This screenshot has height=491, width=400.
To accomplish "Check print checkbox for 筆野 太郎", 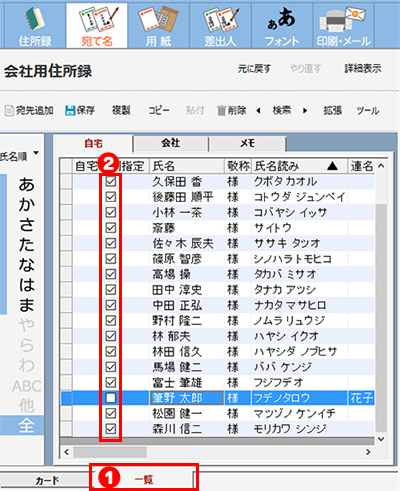I will (111, 398).
